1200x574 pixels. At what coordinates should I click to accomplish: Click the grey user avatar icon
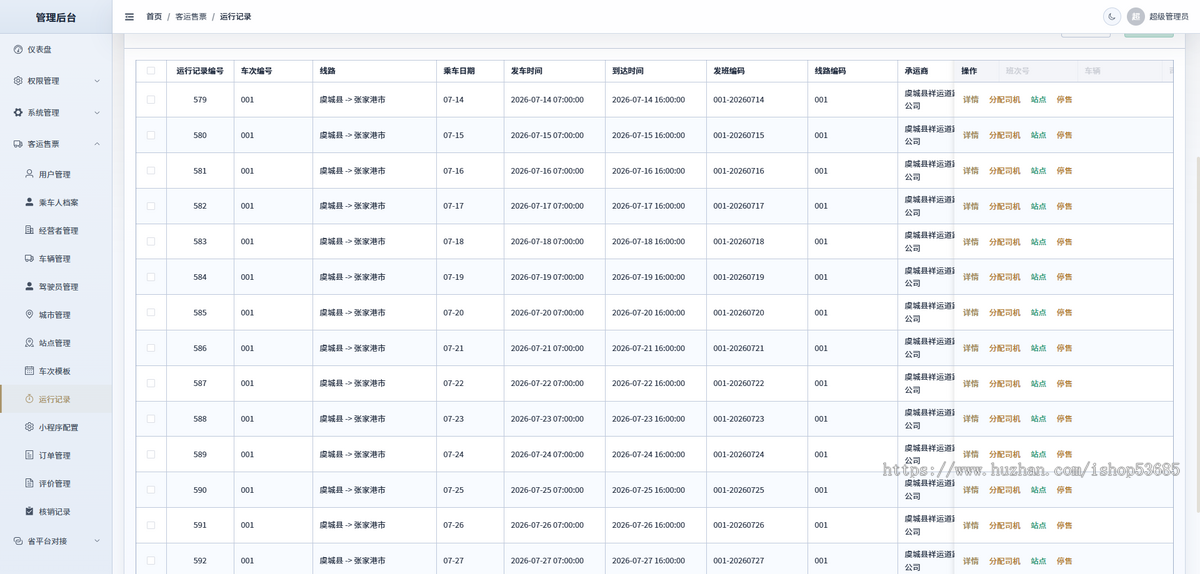click(1136, 17)
